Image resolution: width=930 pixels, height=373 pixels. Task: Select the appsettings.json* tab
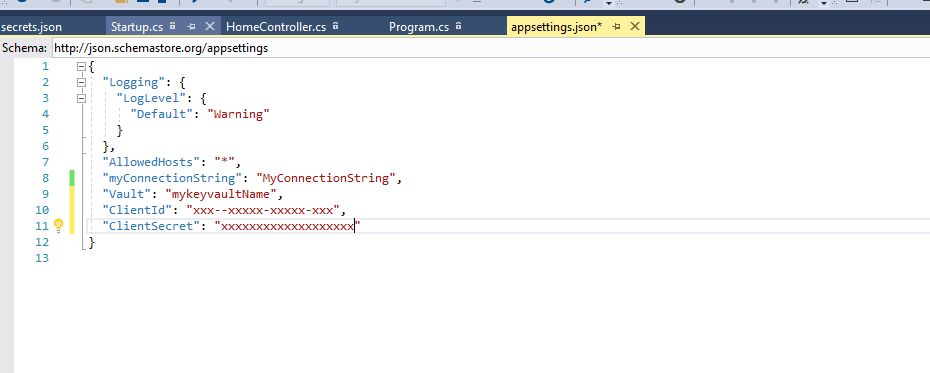click(x=556, y=27)
